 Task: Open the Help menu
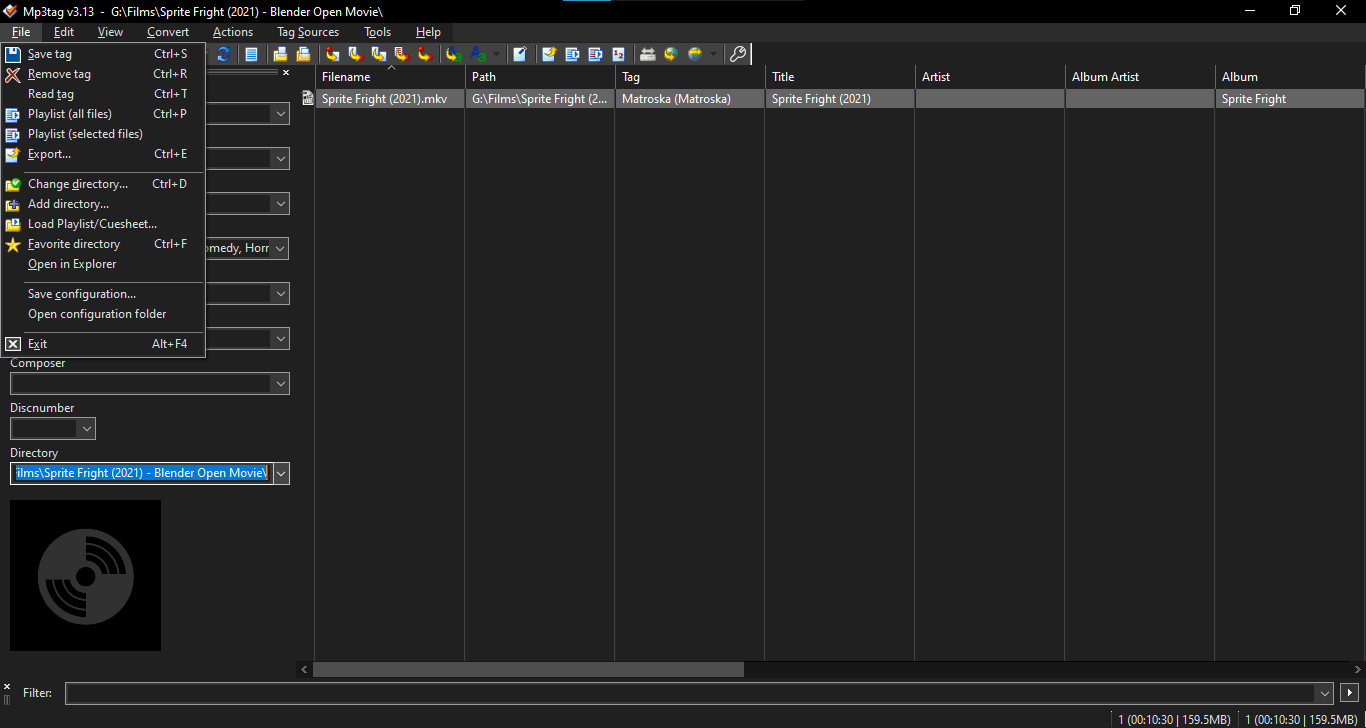pyautogui.click(x=428, y=32)
